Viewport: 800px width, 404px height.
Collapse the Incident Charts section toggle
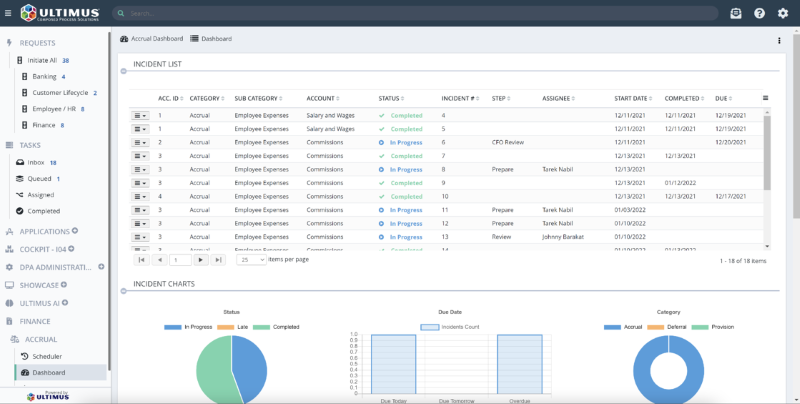123,291
